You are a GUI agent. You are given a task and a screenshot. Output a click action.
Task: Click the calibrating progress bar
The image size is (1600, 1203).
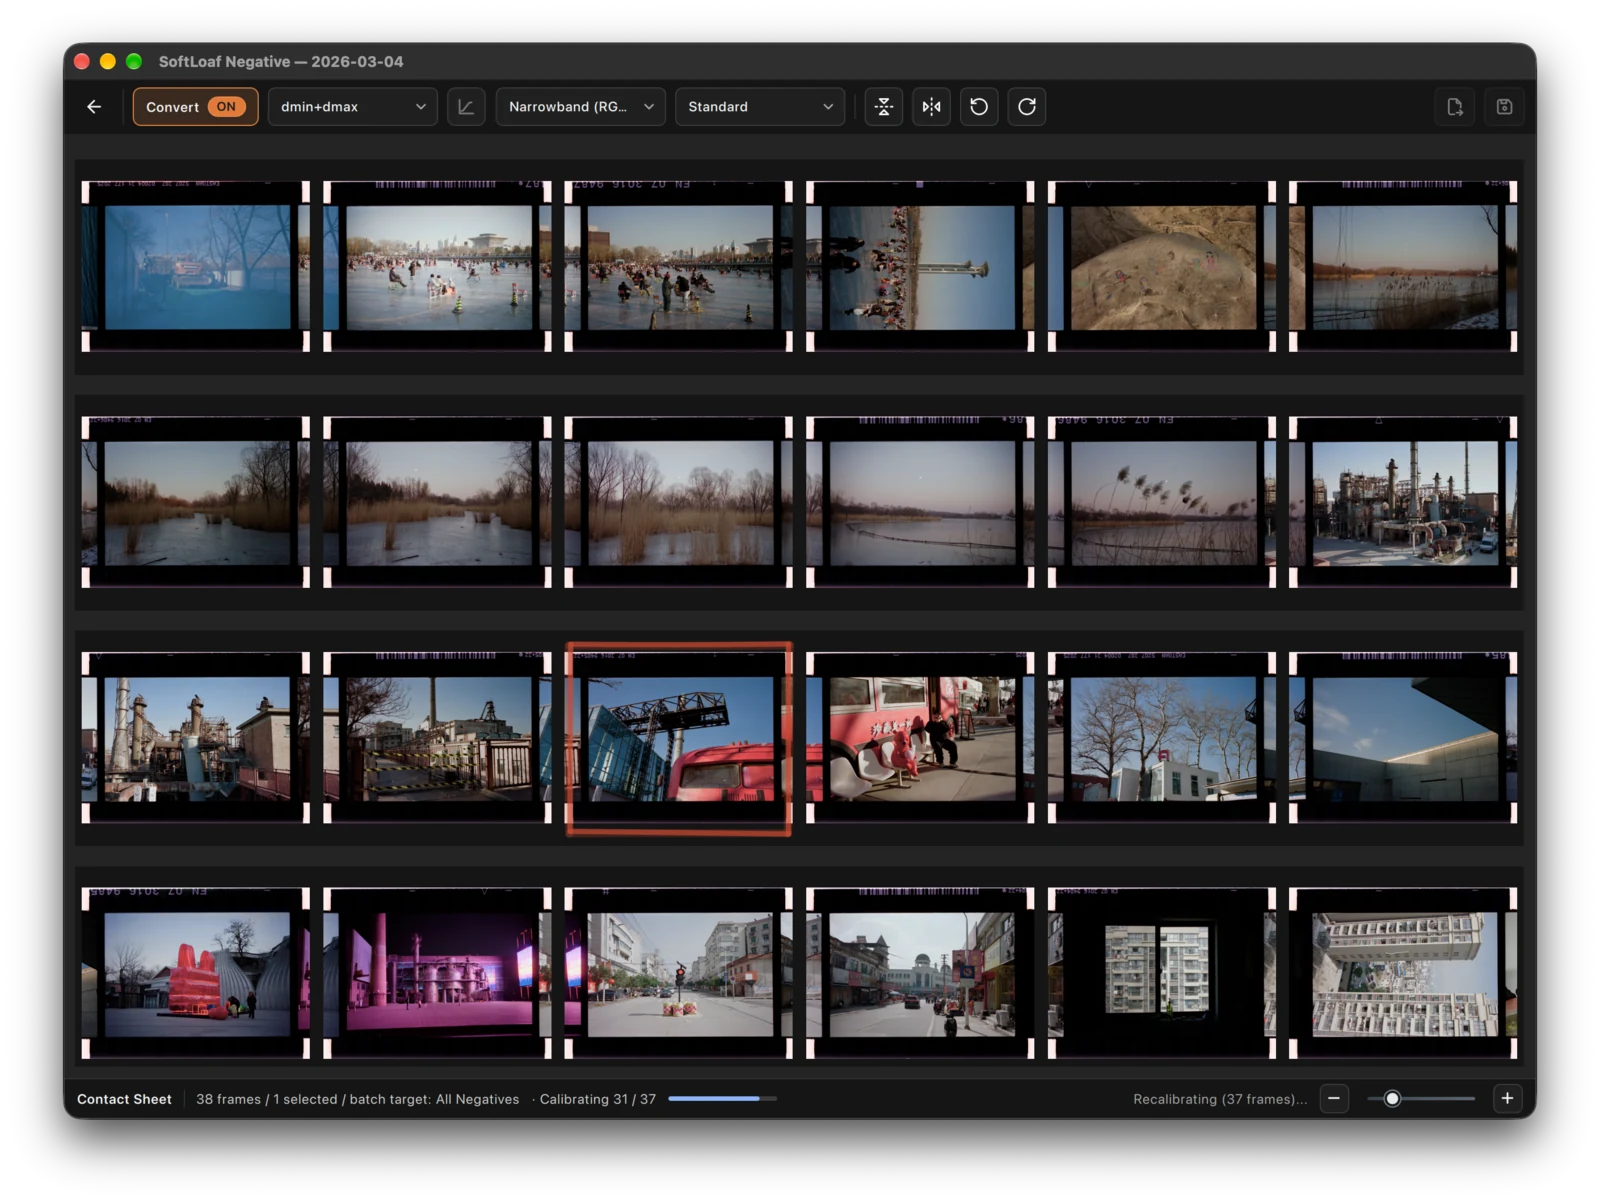click(722, 1098)
